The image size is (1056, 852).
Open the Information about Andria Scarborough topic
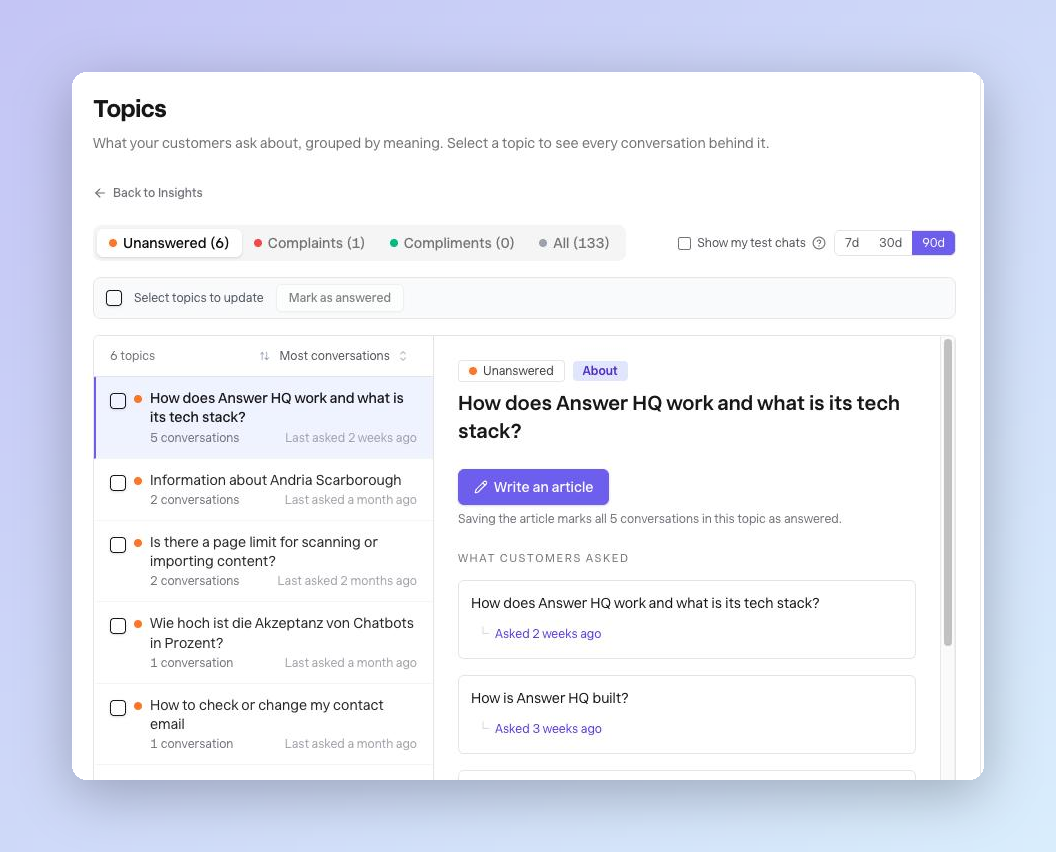coord(264,490)
